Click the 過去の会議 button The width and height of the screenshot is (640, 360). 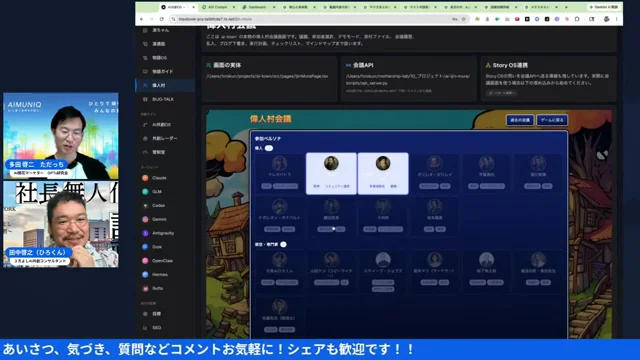(520, 120)
